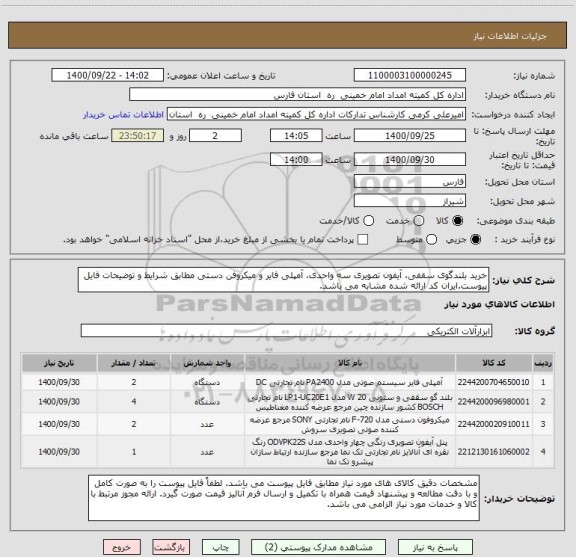This screenshot has height=557, width=576.
Task: Click quantity 1 in the intercom row
Action: (134, 452)
